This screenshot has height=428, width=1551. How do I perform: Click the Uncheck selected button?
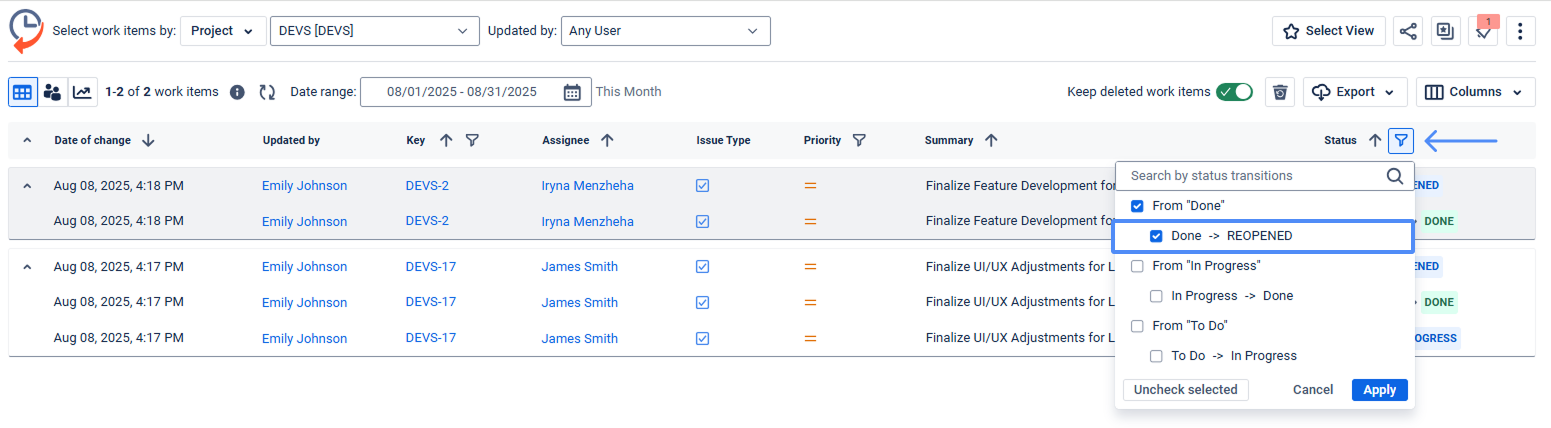[1185, 390]
